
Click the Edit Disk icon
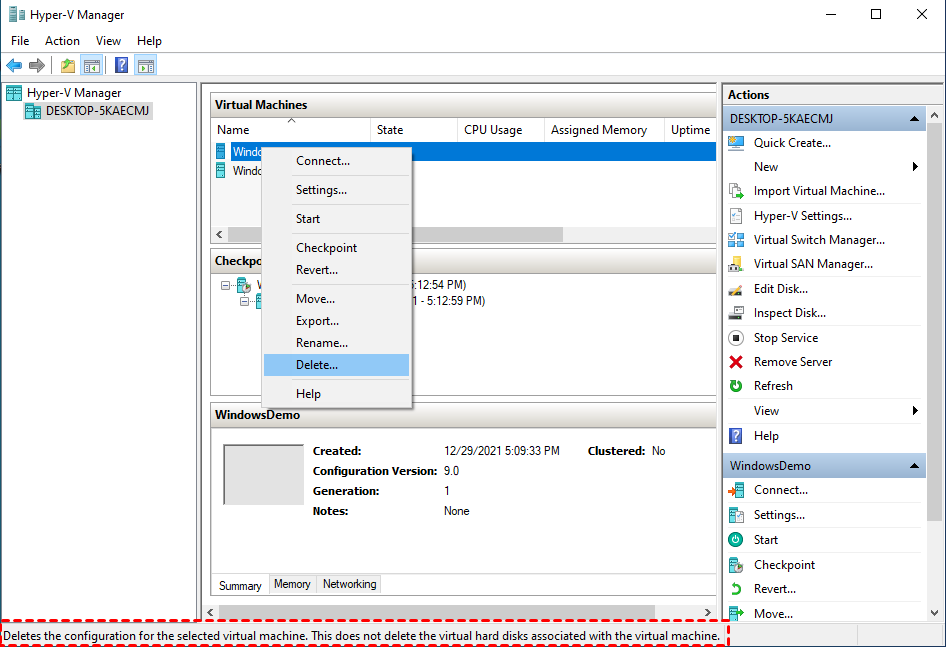tap(736, 290)
